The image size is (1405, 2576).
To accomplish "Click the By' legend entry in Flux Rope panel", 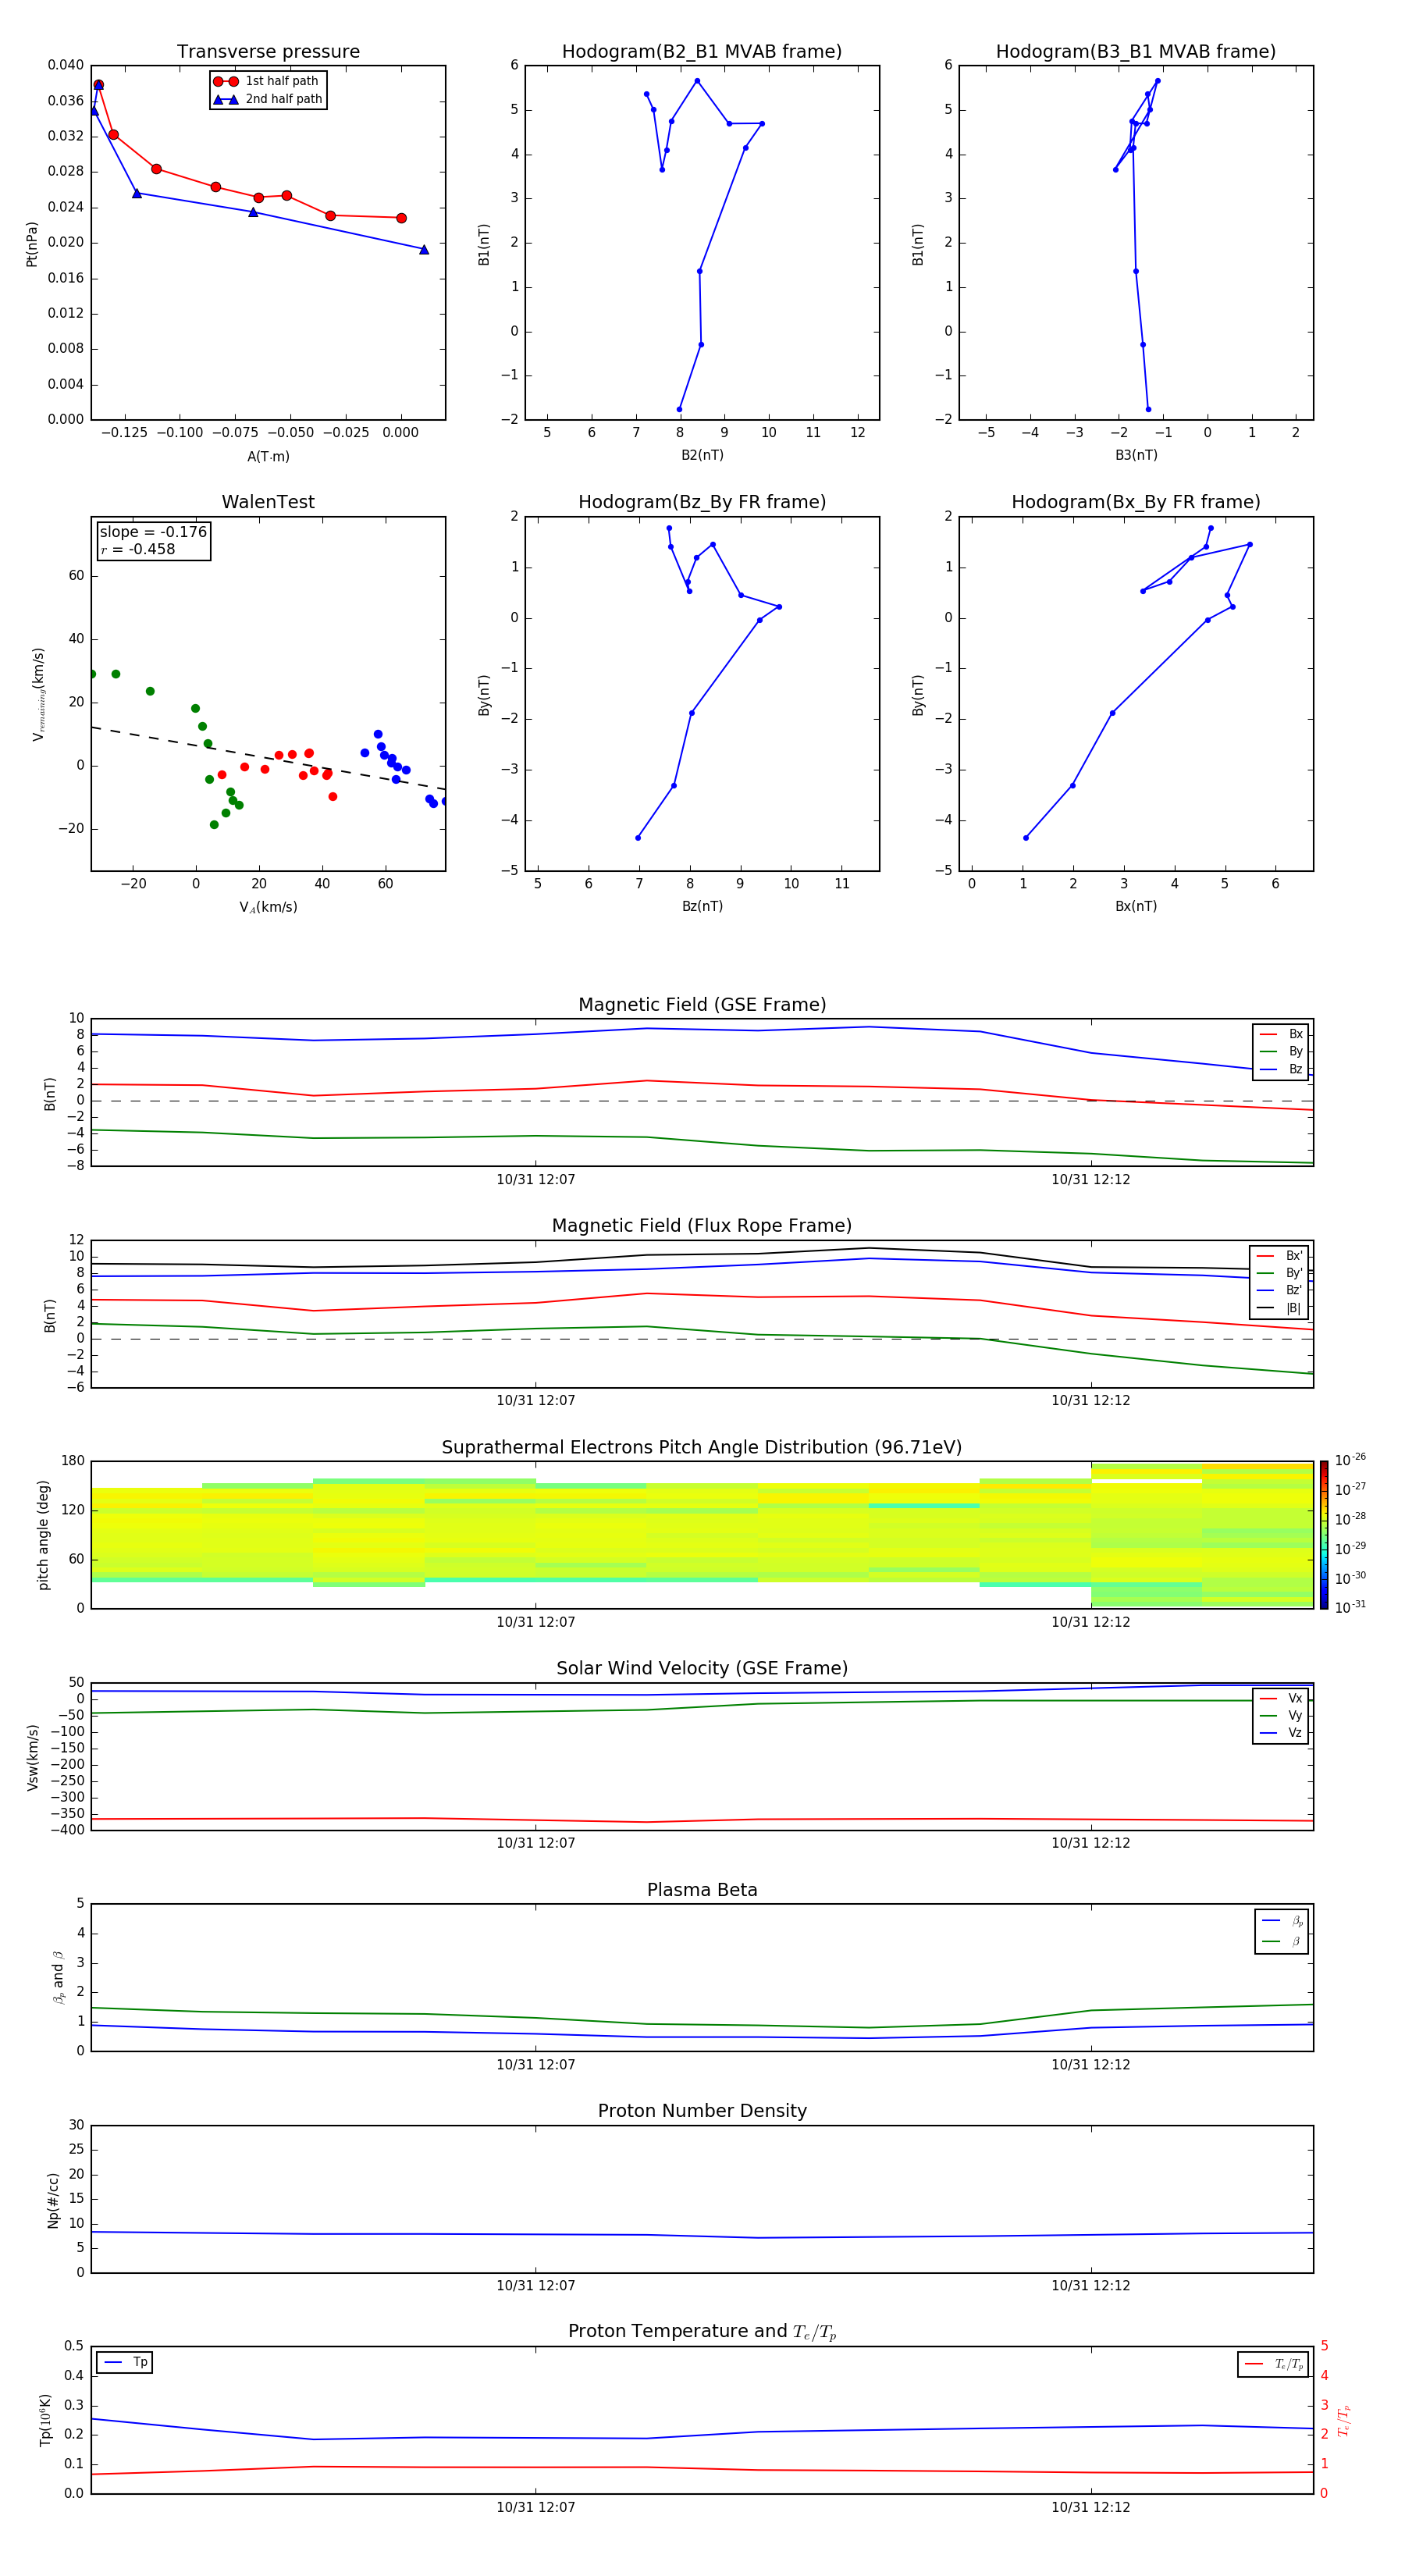I will coord(1279,1273).
